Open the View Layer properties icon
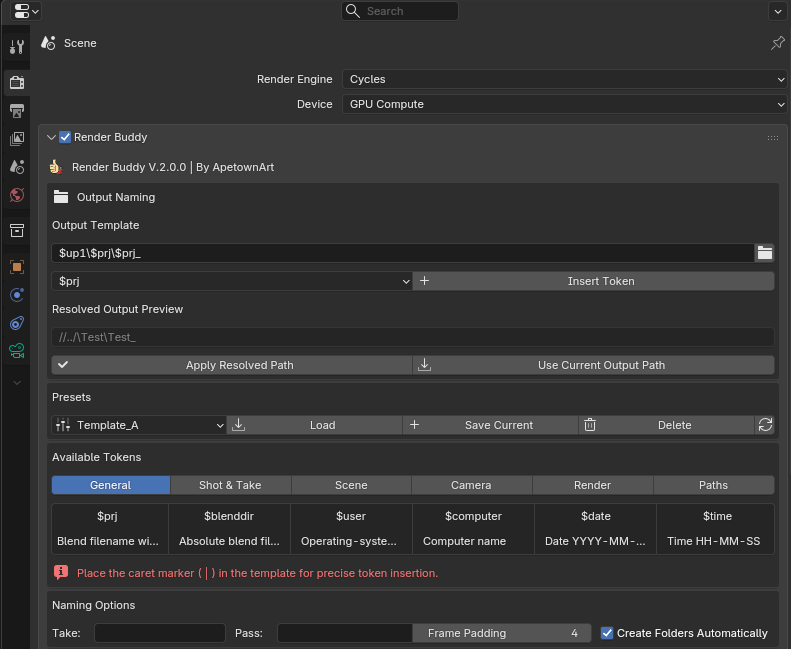The width and height of the screenshot is (791, 649). pos(17,139)
